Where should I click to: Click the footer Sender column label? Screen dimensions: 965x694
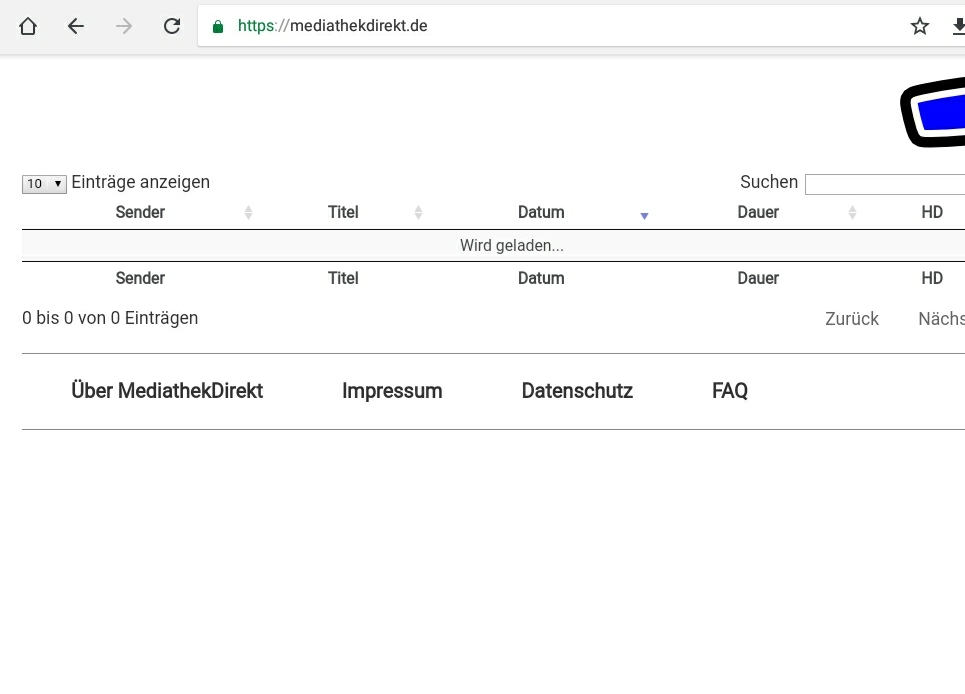[140, 278]
